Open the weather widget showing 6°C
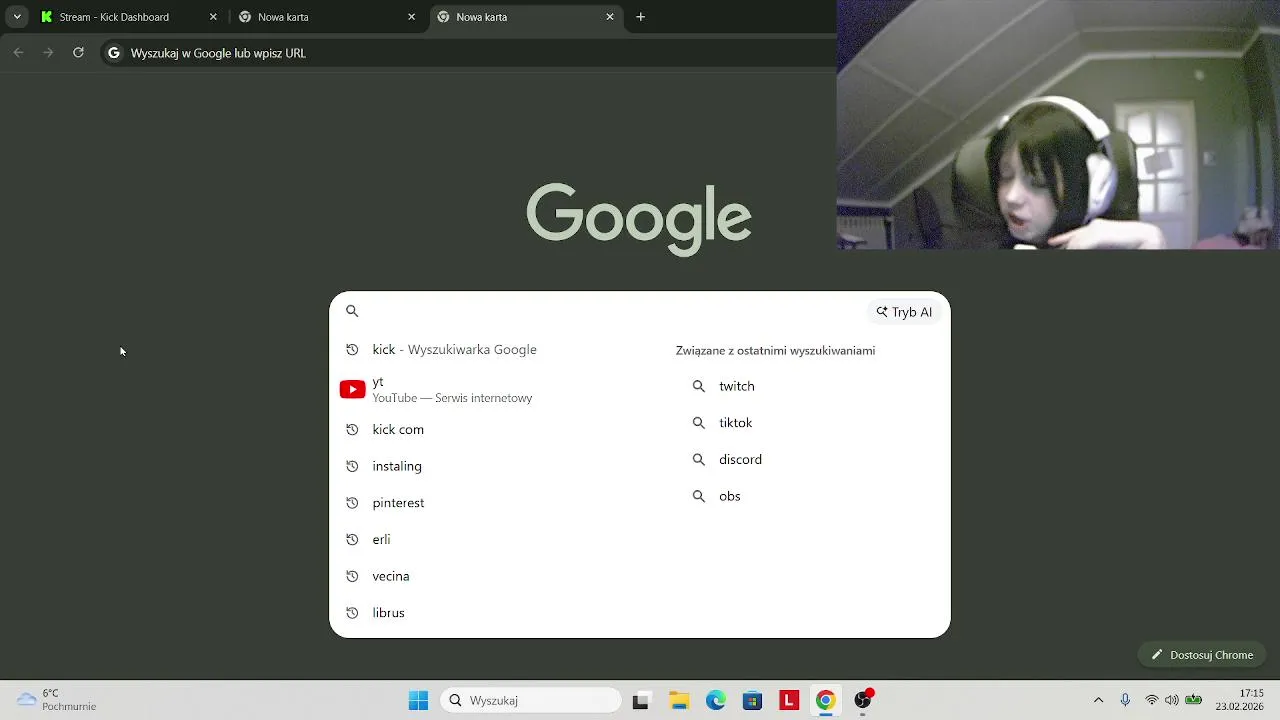The height and width of the screenshot is (720, 1280). (58, 700)
